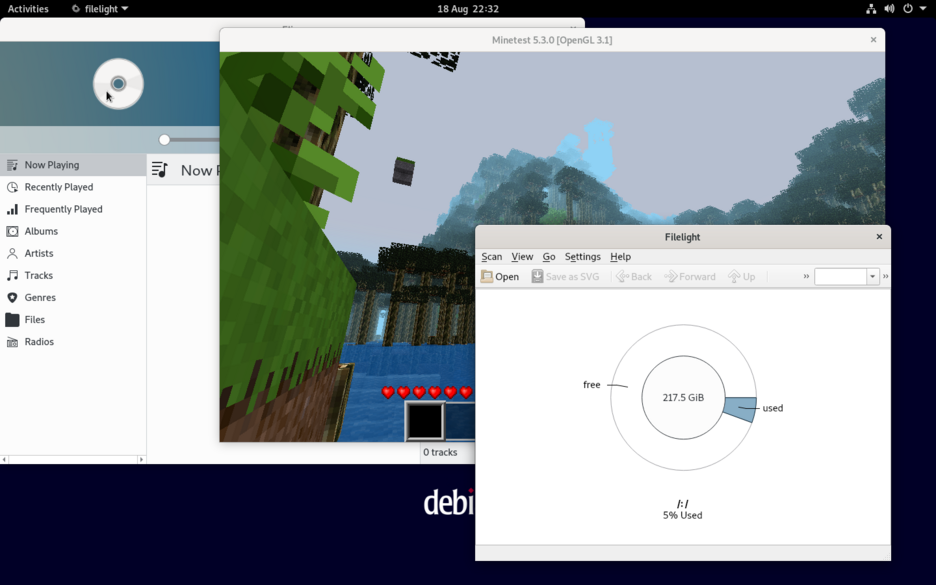The height and width of the screenshot is (585, 936).
Task: Show Artists in the music sidebar
Action: (x=73, y=253)
